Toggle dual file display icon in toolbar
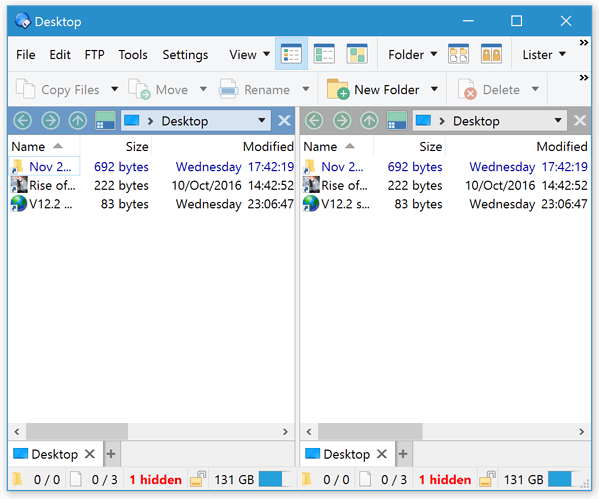Viewport: 599px width, 499px height. point(458,54)
